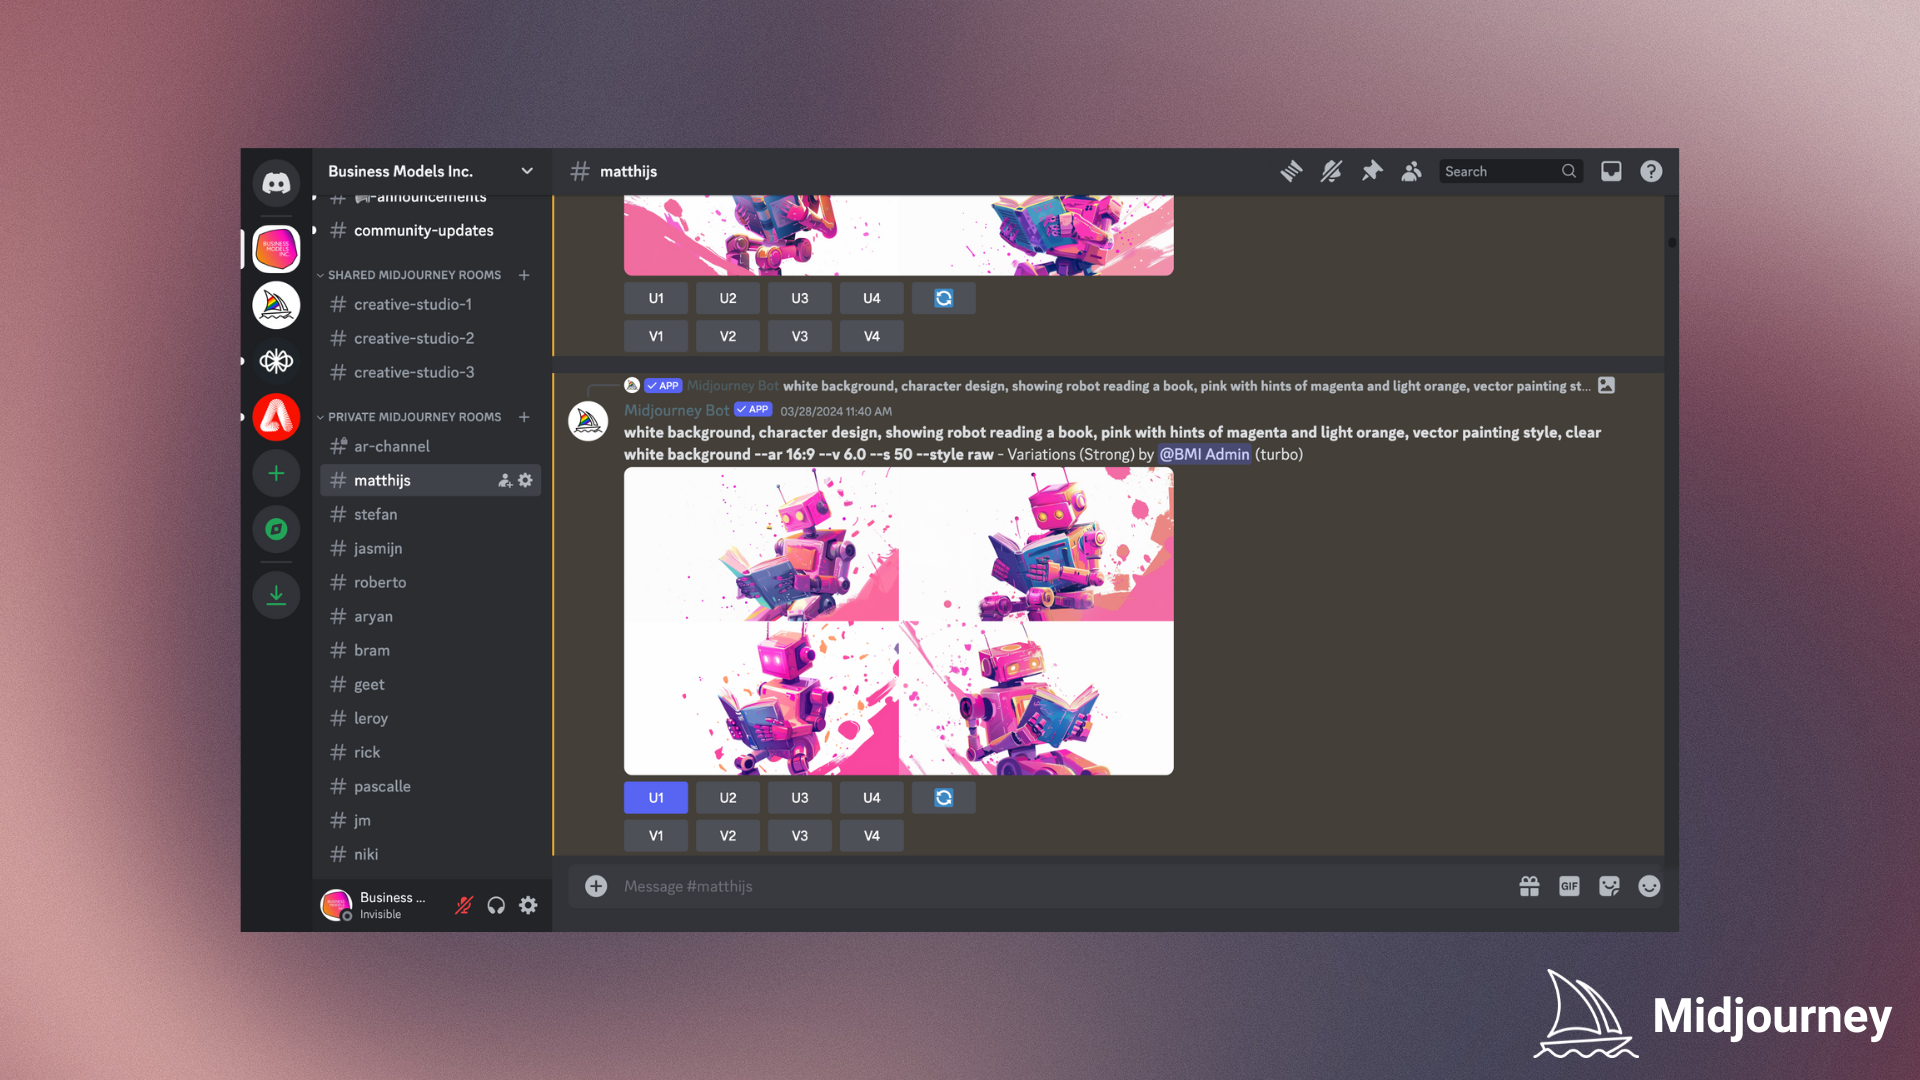Open the Threads icon in channel header
The width and height of the screenshot is (1920, 1080).
point(1291,171)
